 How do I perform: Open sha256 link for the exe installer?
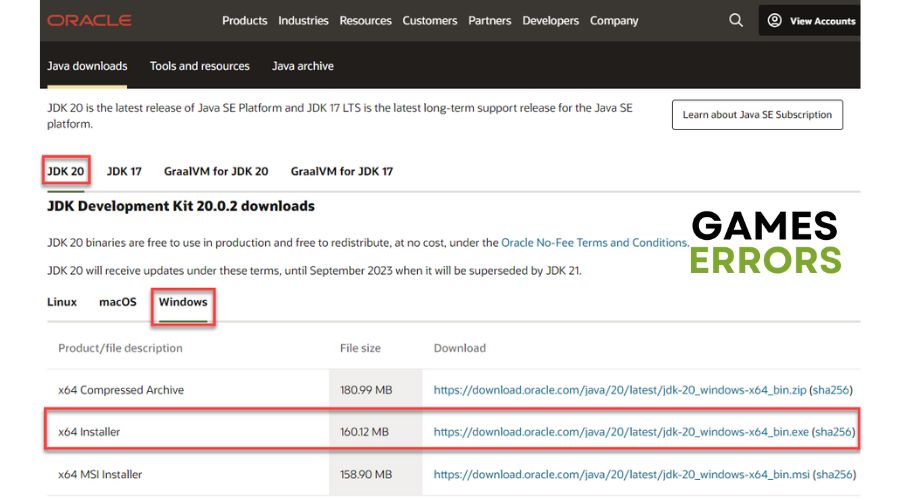833,432
